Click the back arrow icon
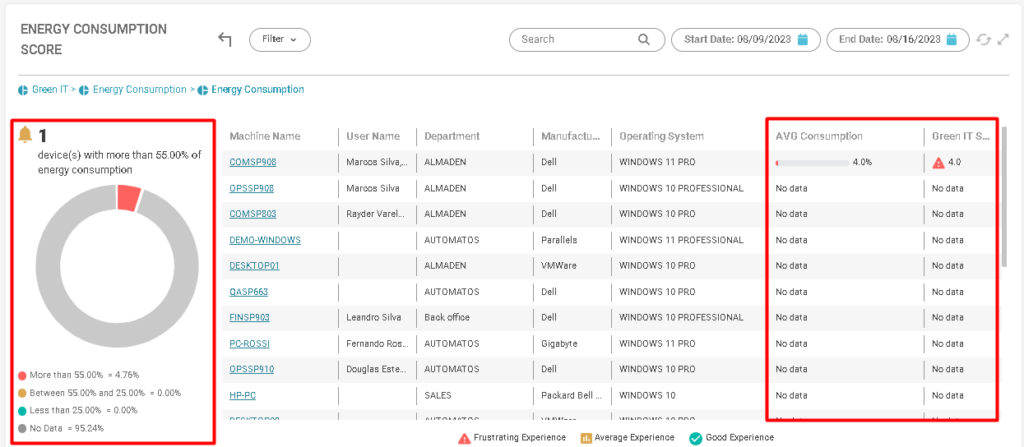The image size is (1024, 447). click(225, 39)
